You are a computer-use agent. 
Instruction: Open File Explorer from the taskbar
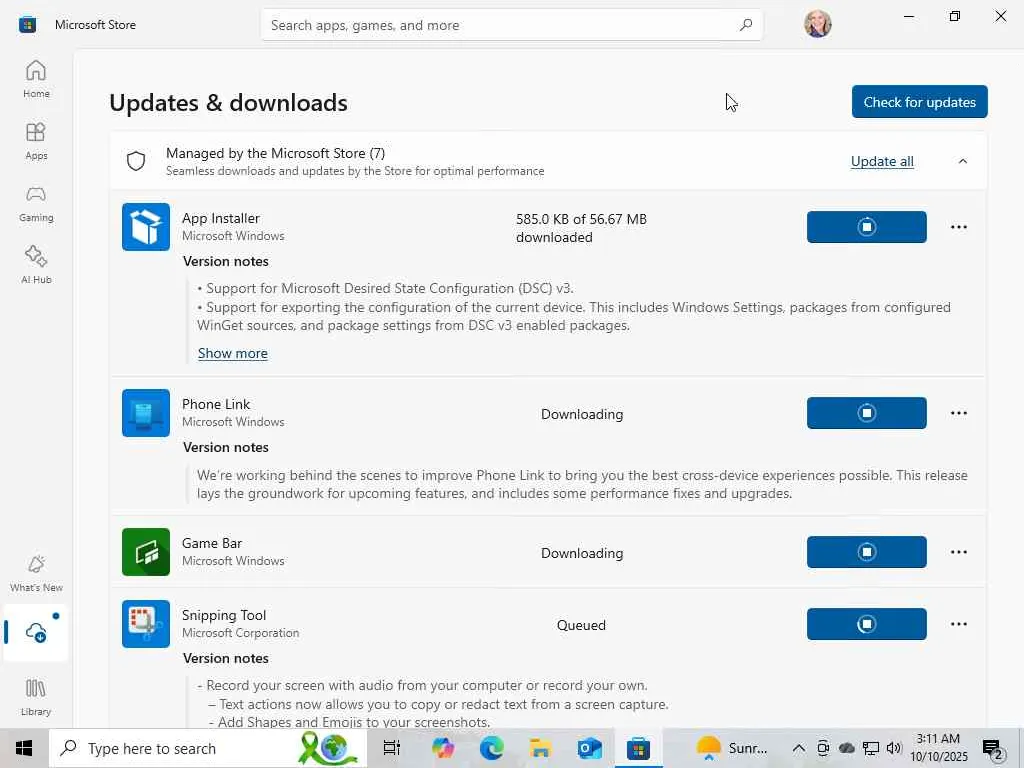pyautogui.click(x=541, y=748)
